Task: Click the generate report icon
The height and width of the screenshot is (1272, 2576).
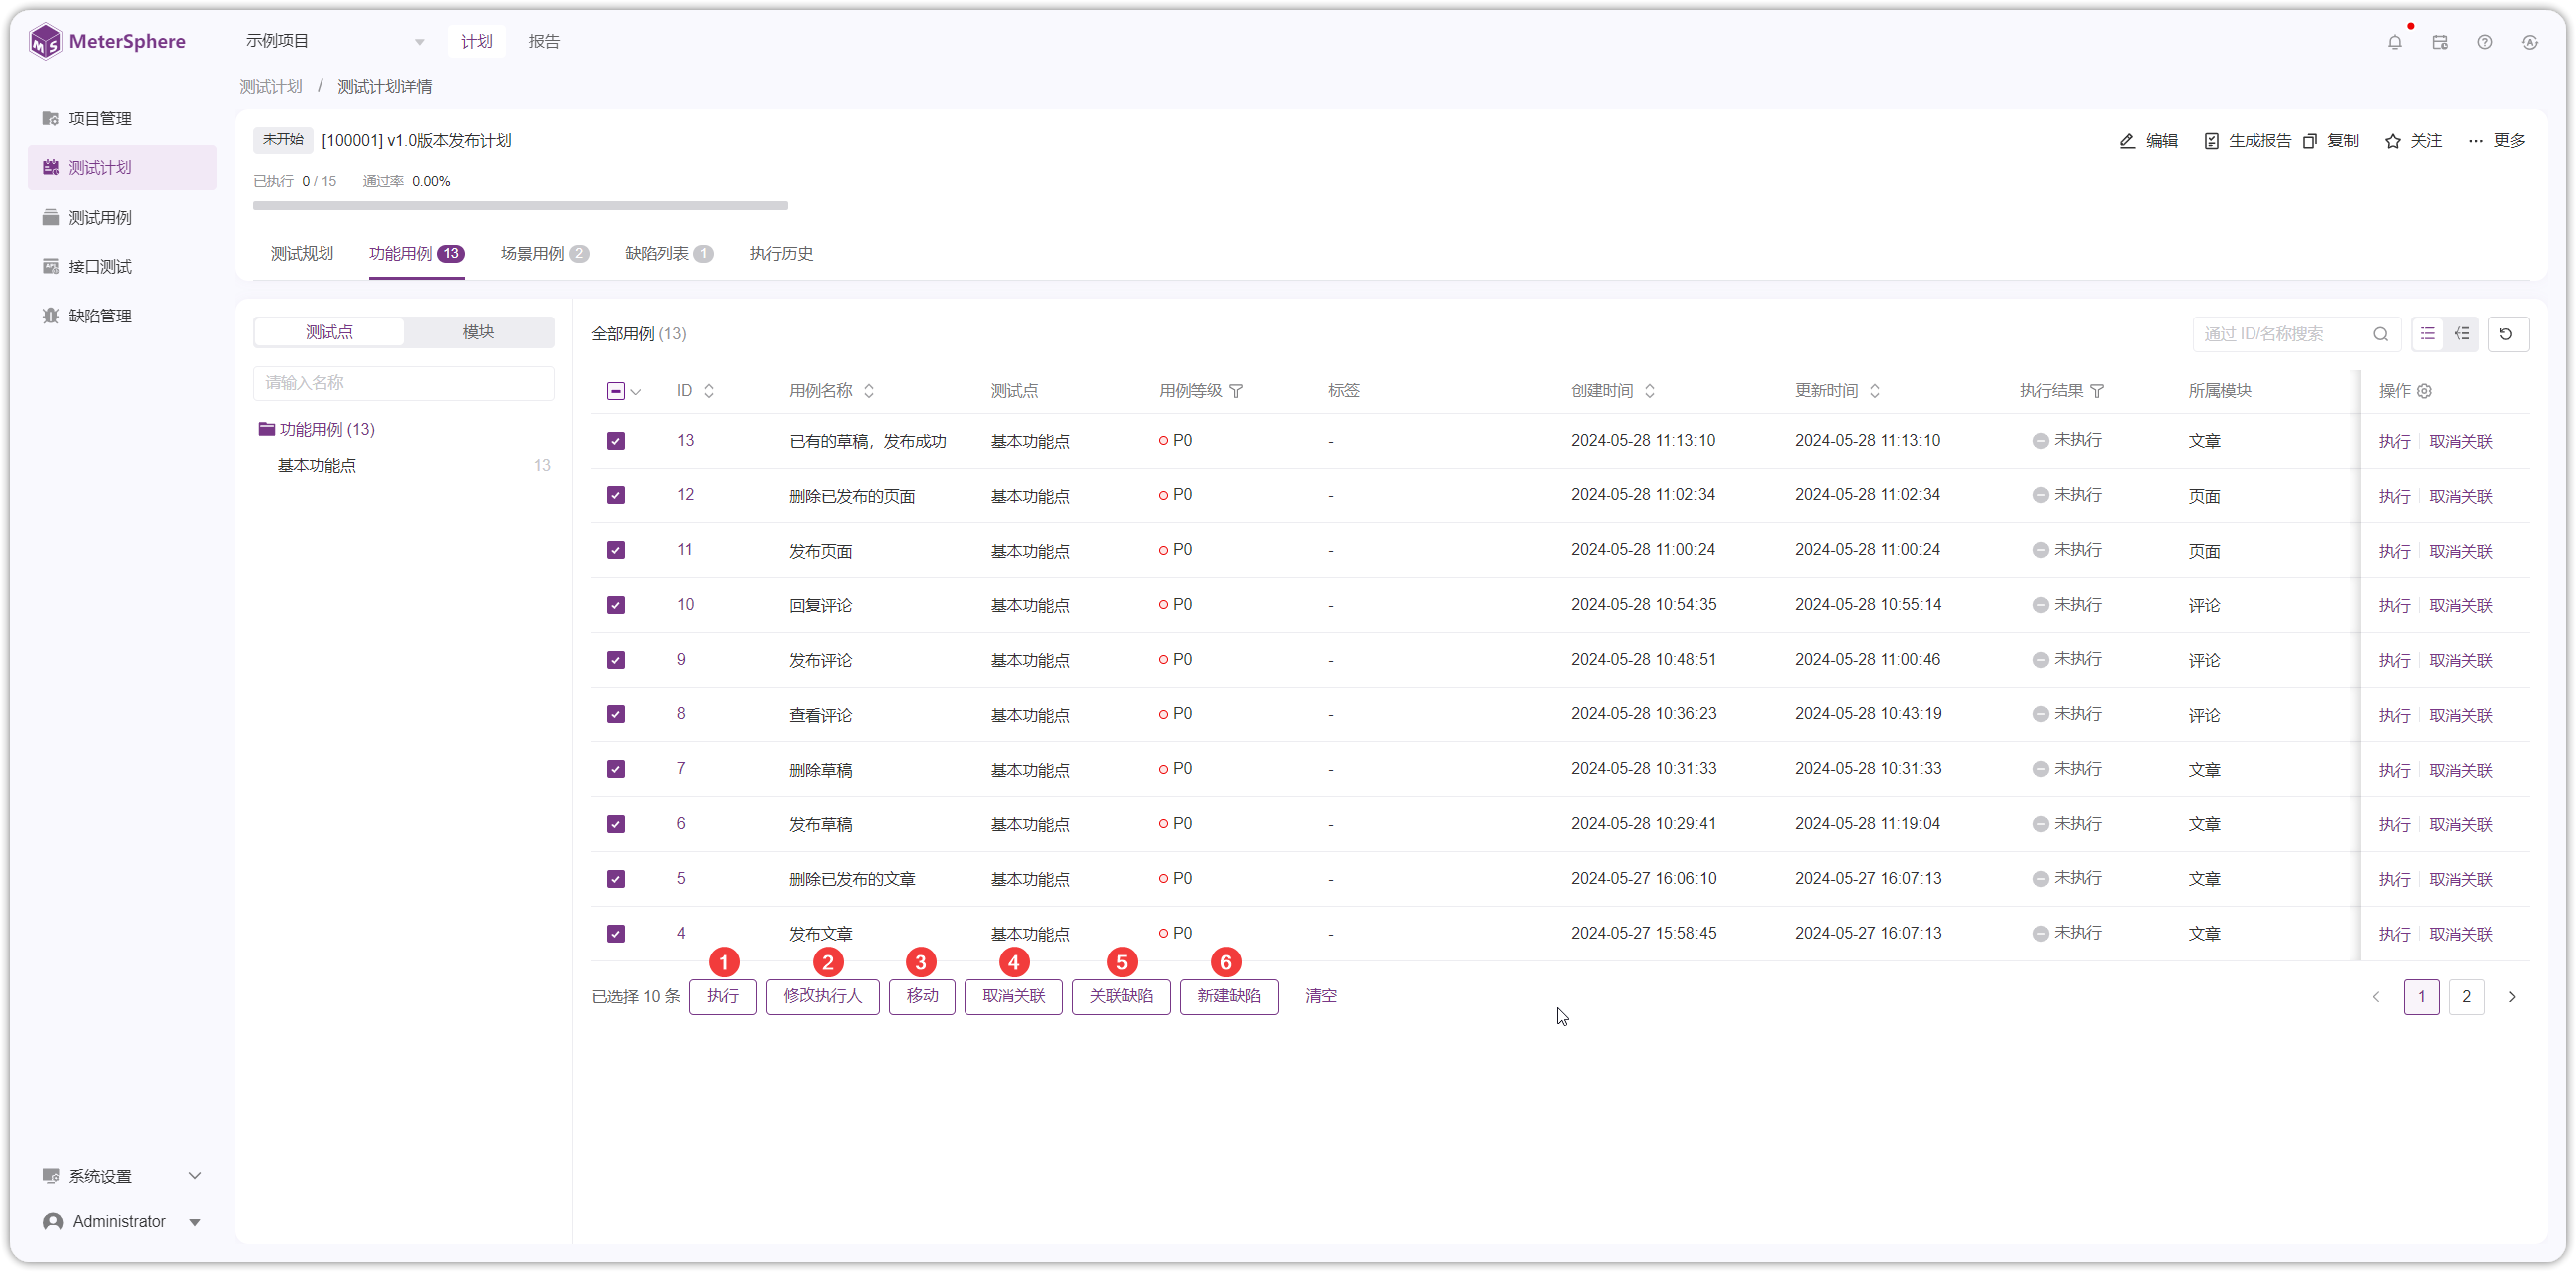Action: tap(2210, 140)
